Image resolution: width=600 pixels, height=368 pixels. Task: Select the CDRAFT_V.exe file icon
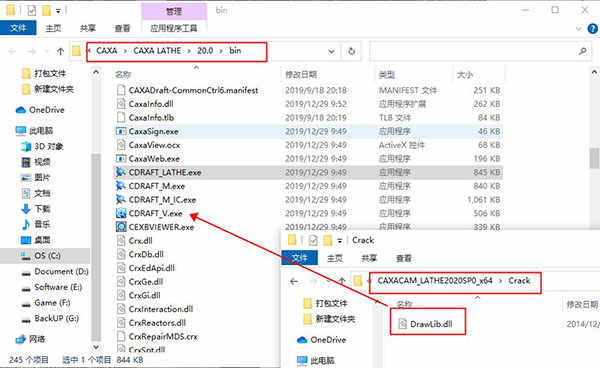click(x=121, y=213)
